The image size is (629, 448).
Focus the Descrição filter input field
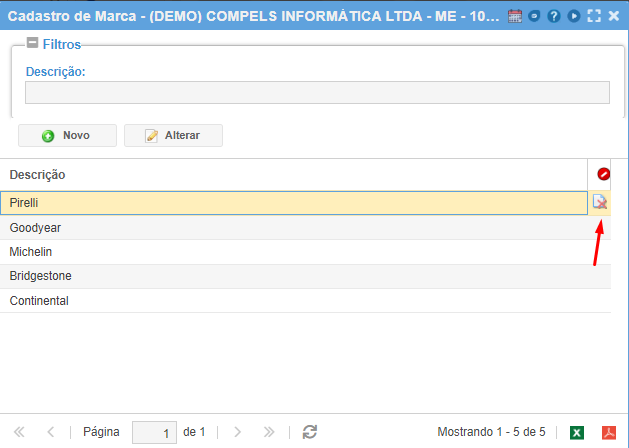[x=317, y=93]
